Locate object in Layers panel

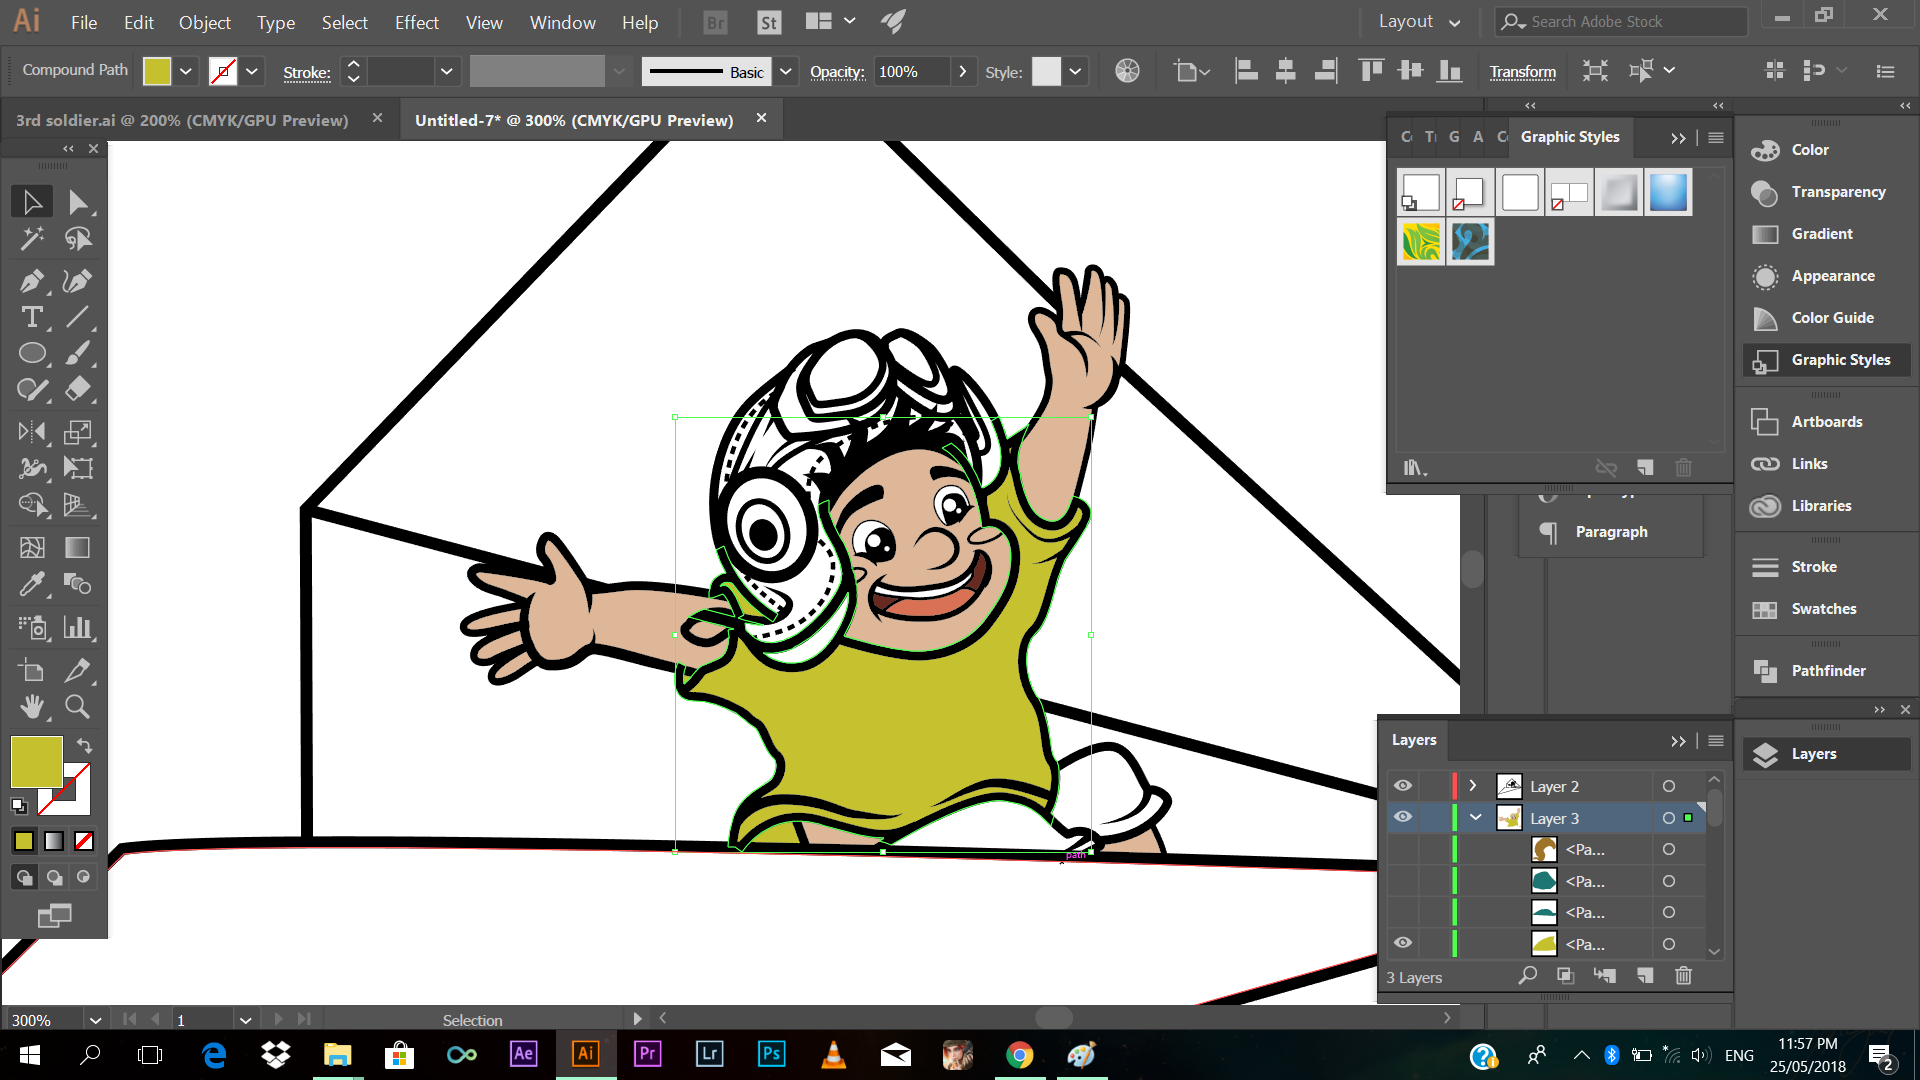1527,975
